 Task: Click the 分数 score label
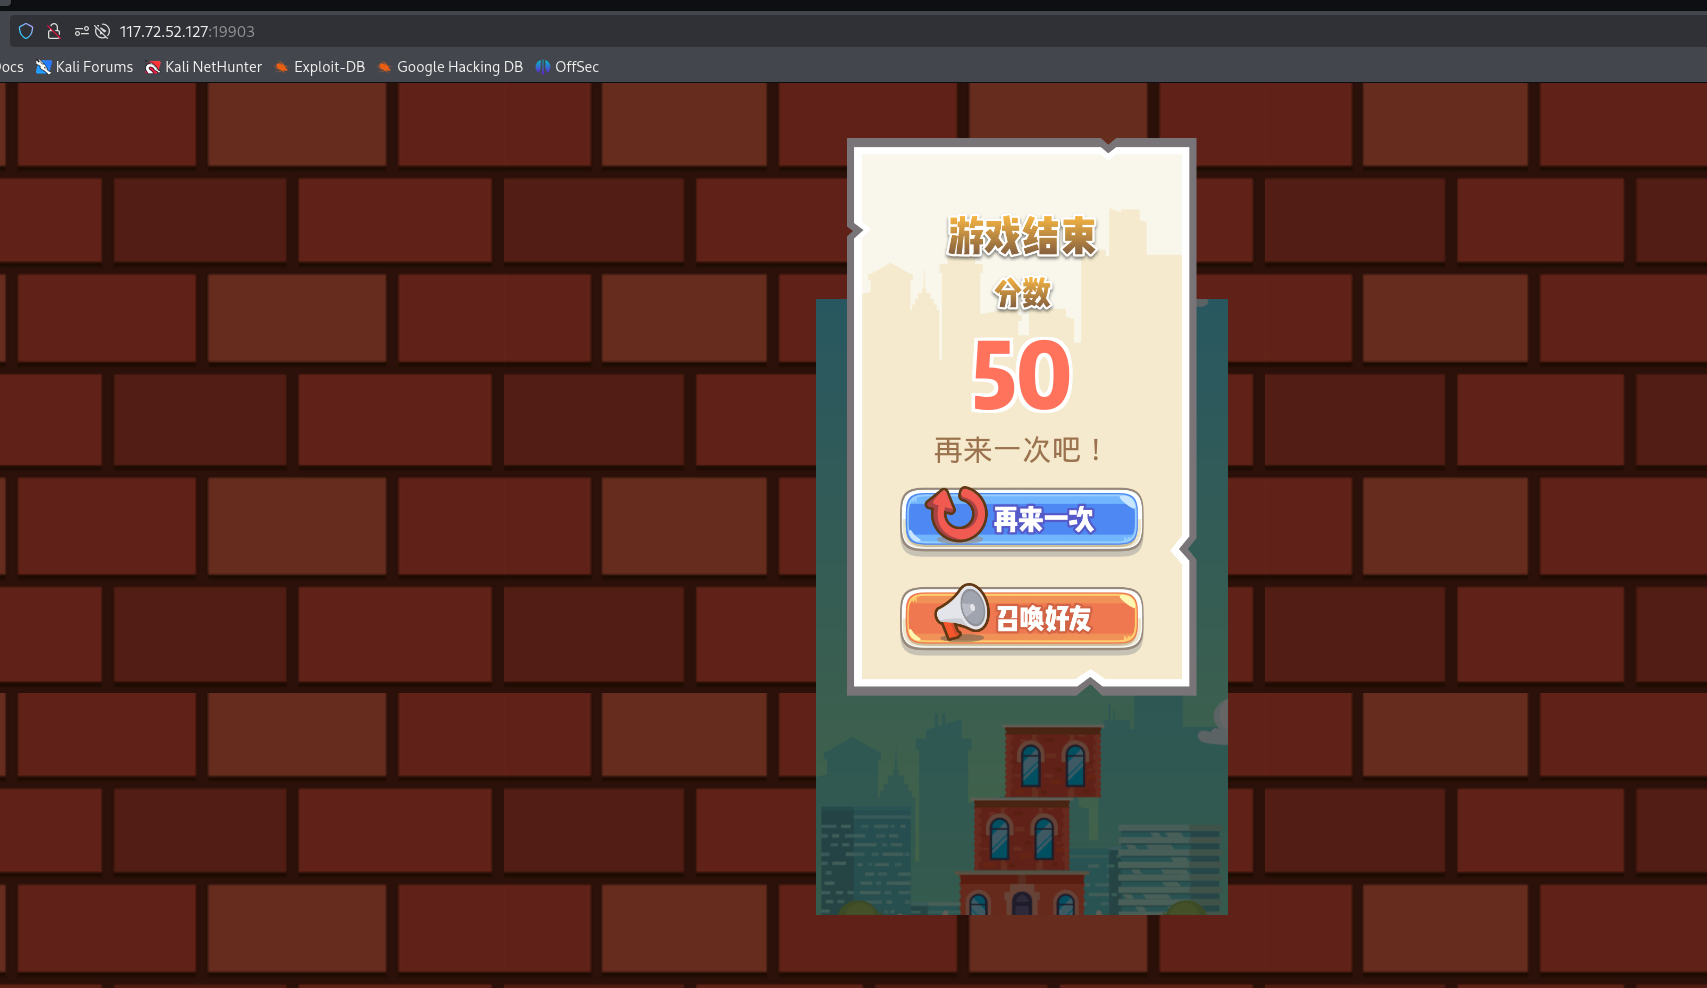coord(1022,293)
